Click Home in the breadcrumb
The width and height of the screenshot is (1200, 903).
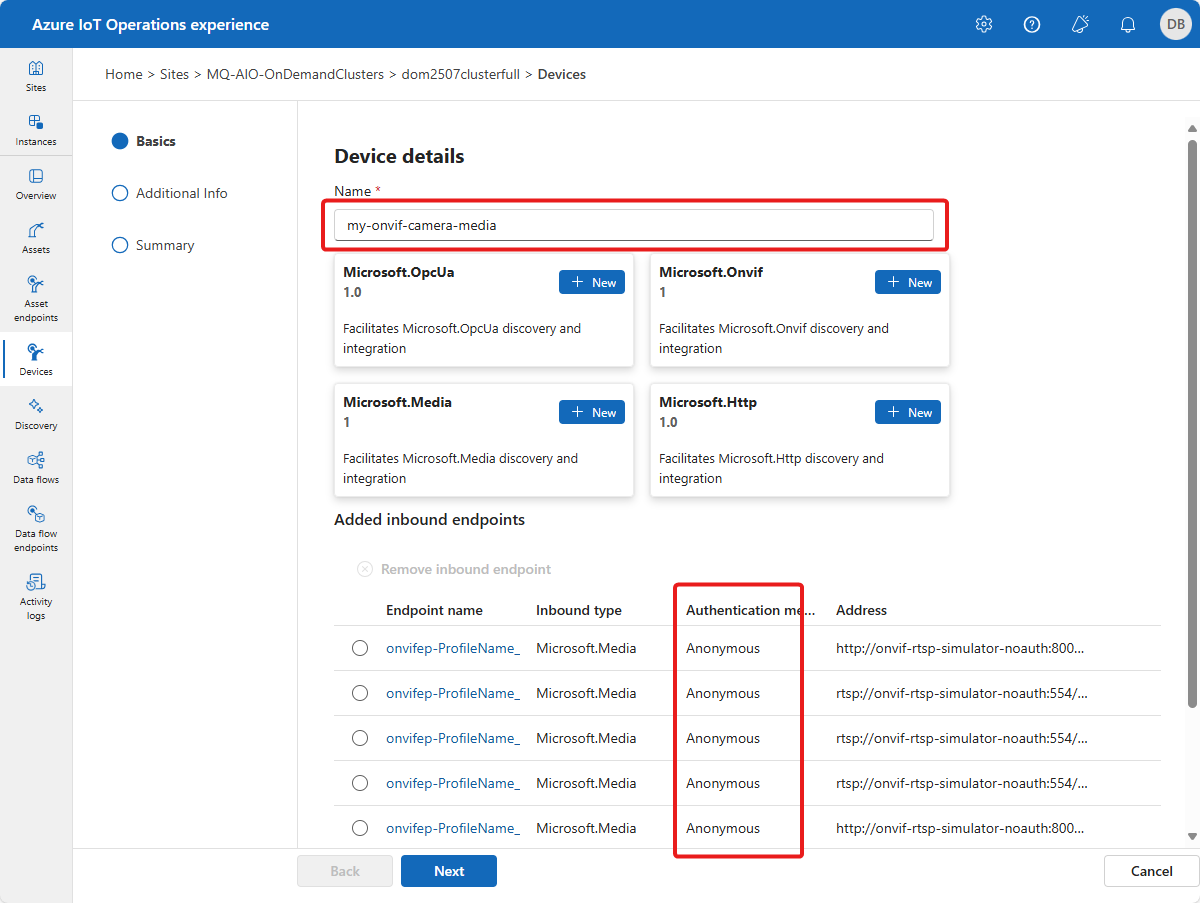(124, 74)
